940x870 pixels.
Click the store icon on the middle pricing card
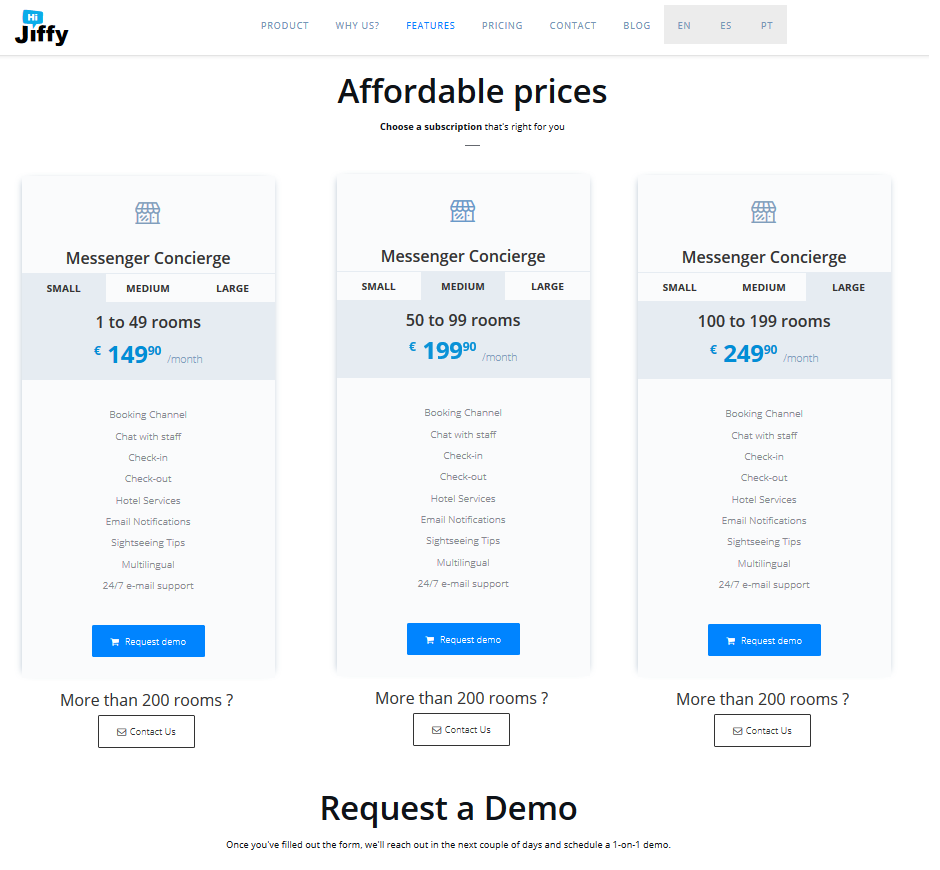tap(463, 211)
